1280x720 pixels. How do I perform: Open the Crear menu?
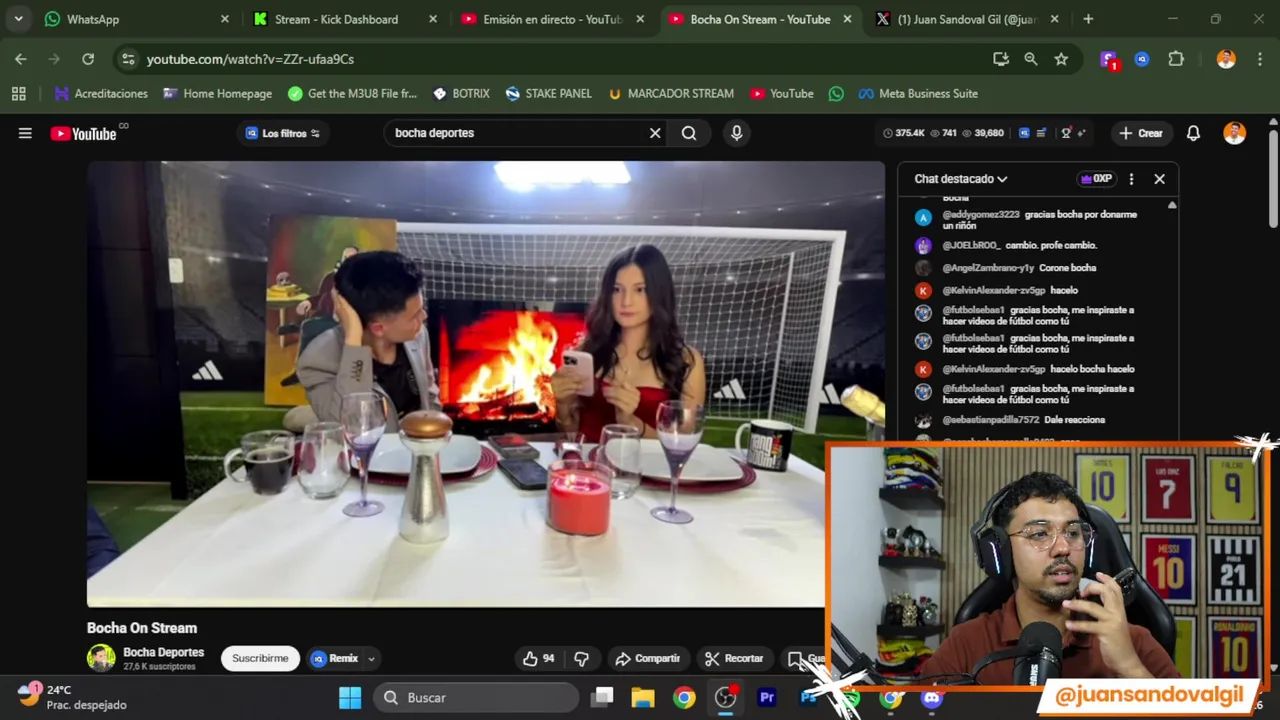[x=1141, y=133]
